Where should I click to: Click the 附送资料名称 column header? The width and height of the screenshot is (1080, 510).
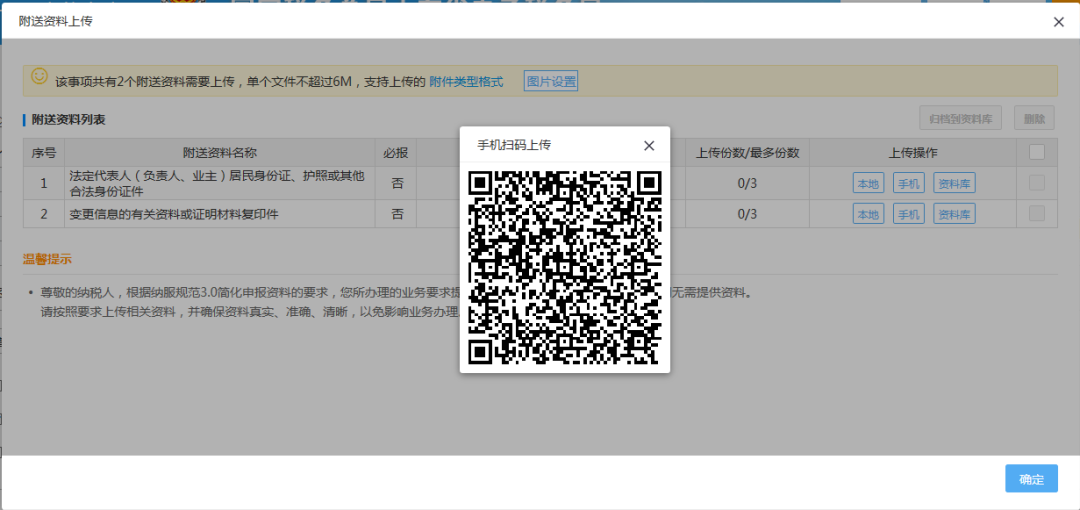[220, 152]
